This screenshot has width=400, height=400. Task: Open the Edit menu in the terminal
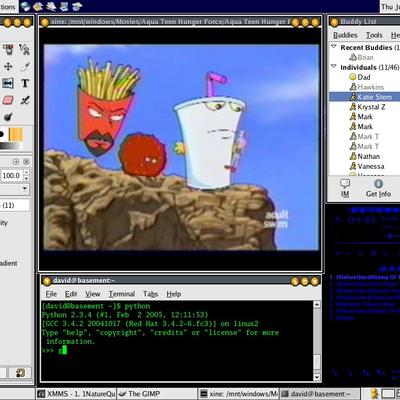71,294
